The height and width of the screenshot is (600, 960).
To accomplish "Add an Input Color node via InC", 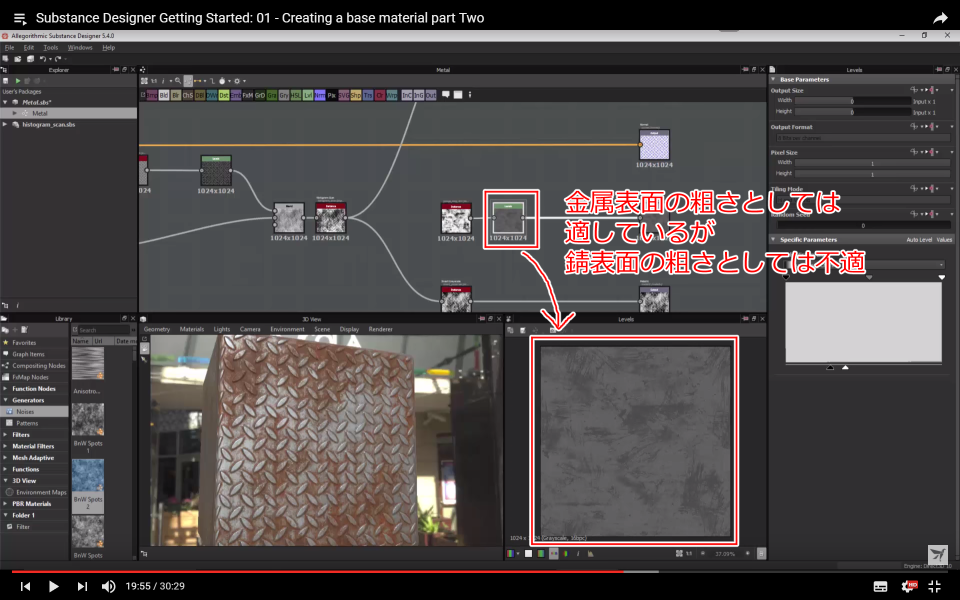I will pos(407,96).
